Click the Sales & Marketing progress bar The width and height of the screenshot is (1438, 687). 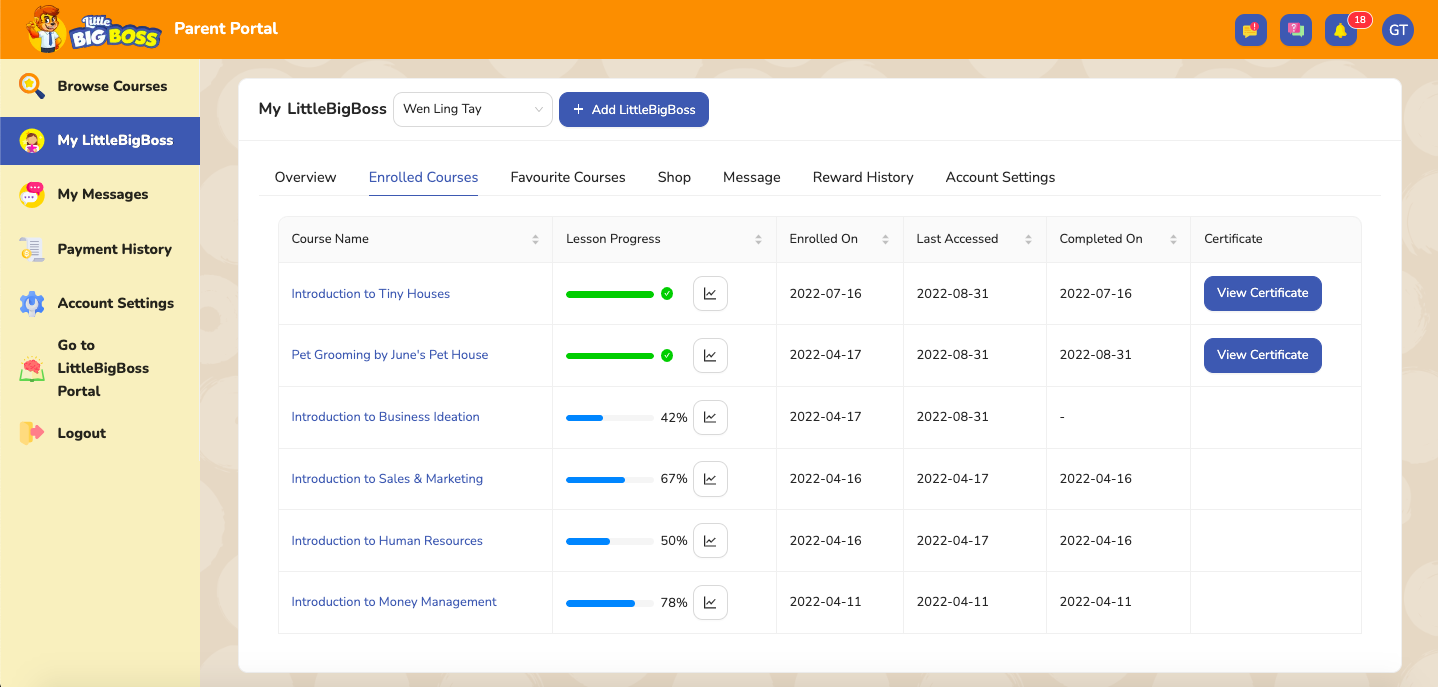point(610,480)
